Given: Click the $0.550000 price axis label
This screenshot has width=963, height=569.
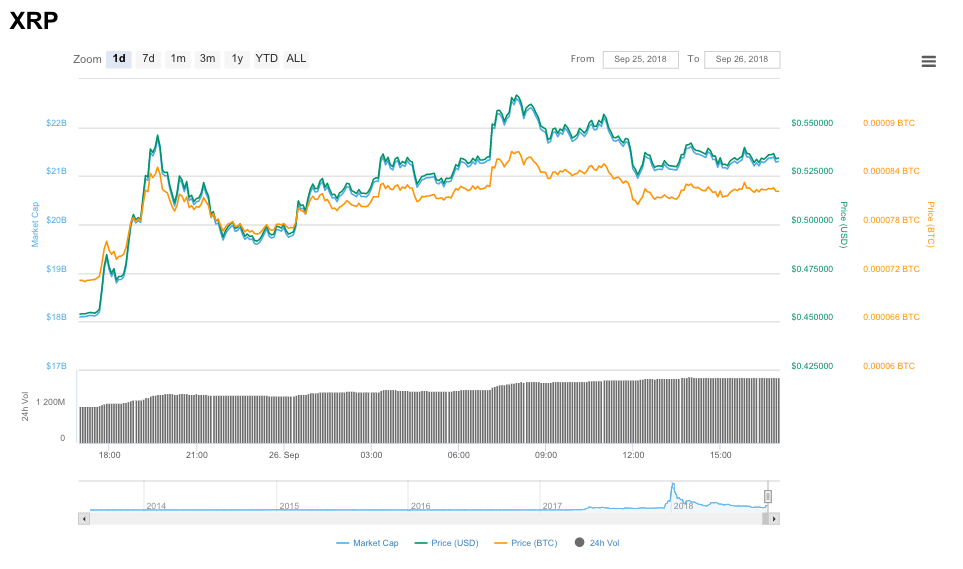Looking at the screenshot, I should [x=812, y=124].
